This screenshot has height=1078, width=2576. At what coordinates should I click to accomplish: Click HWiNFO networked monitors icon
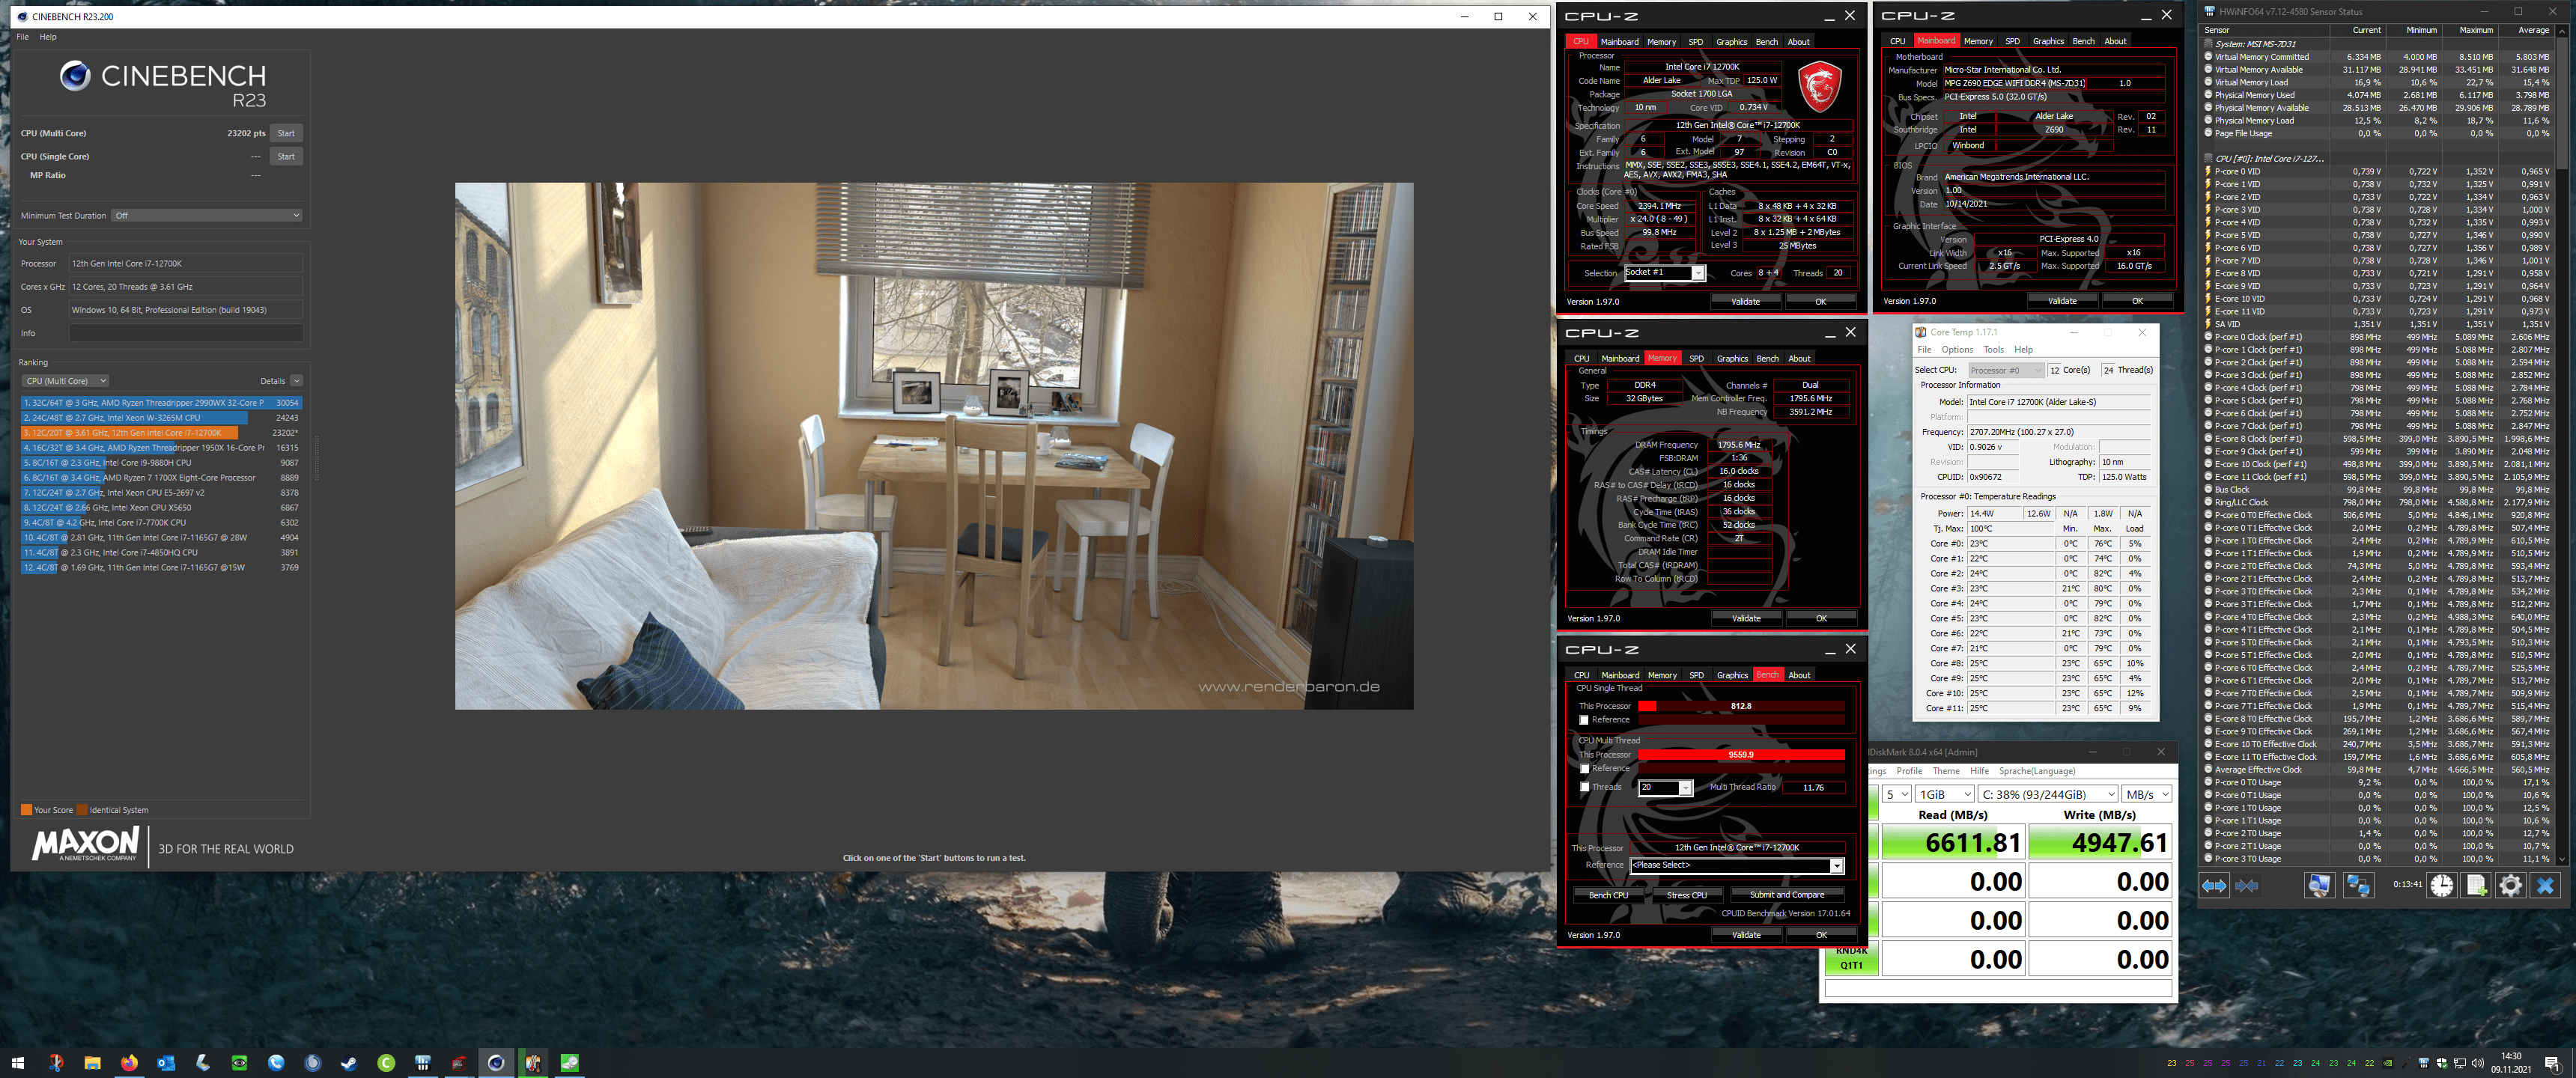coord(2358,885)
